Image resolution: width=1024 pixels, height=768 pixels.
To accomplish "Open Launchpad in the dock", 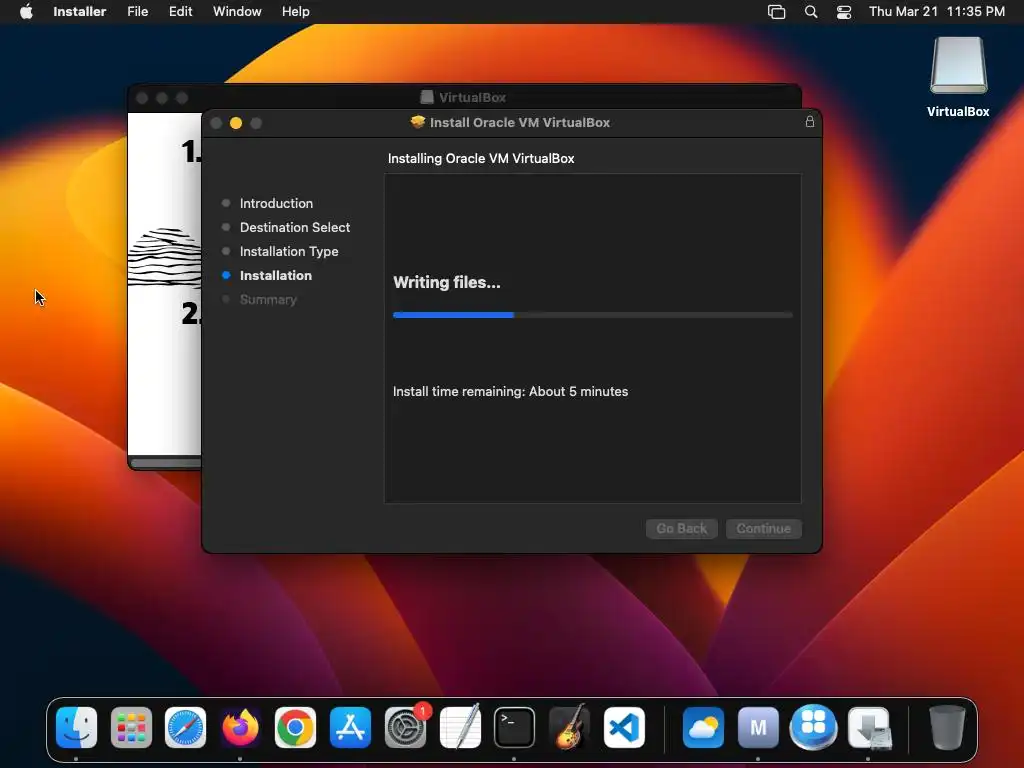I will 131,728.
